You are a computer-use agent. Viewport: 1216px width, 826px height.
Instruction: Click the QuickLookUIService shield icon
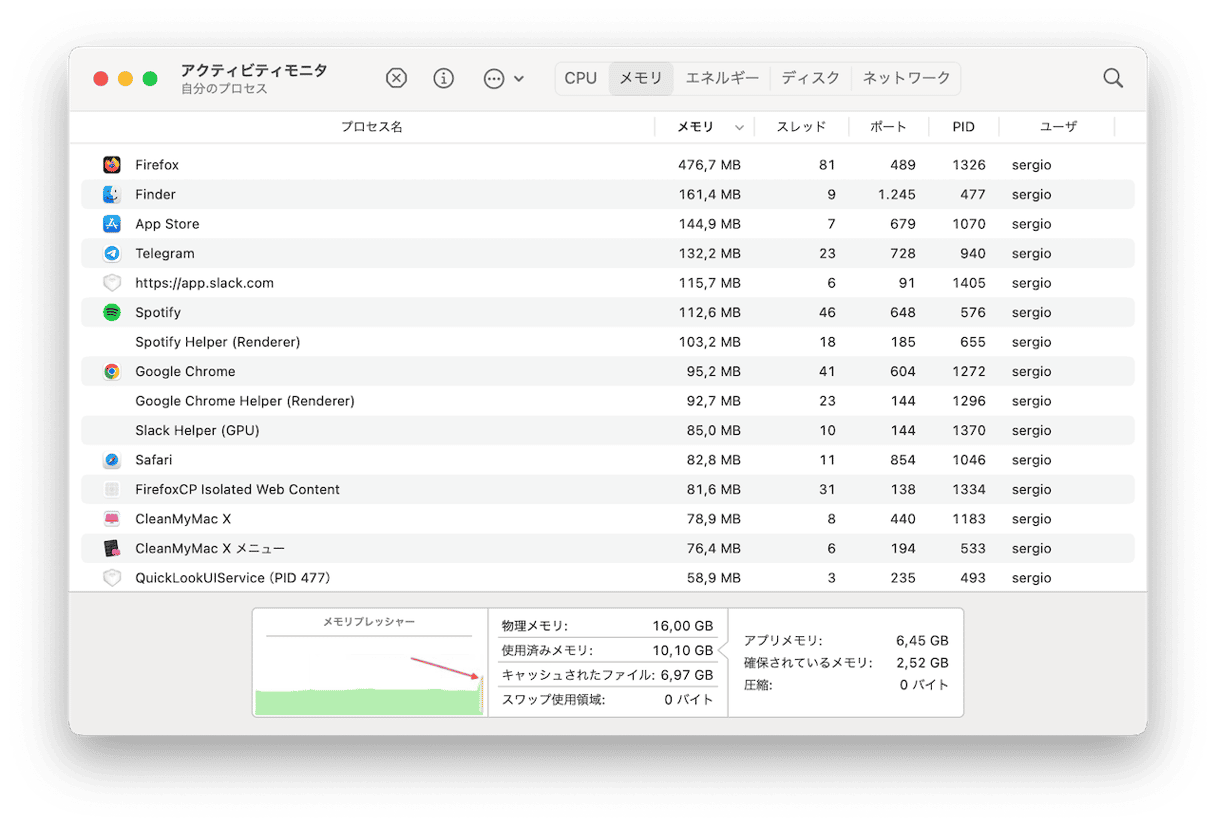[x=112, y=578]
